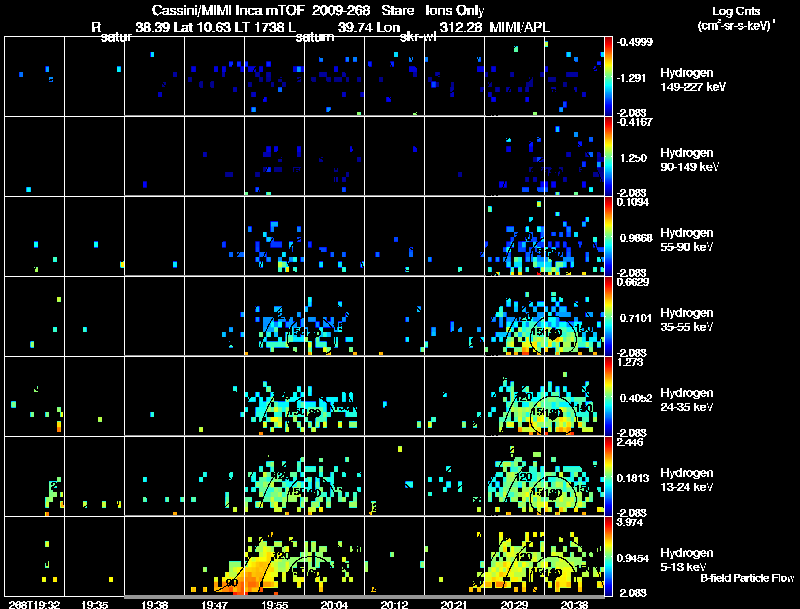Select the "2009-268" date in the title

(x=341, y=10)
